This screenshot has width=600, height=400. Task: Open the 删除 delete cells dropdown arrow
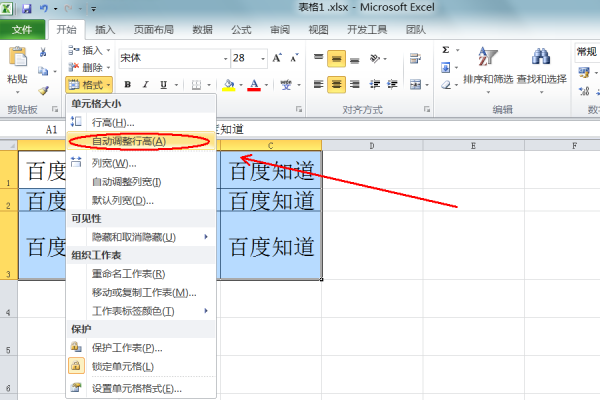108,68
